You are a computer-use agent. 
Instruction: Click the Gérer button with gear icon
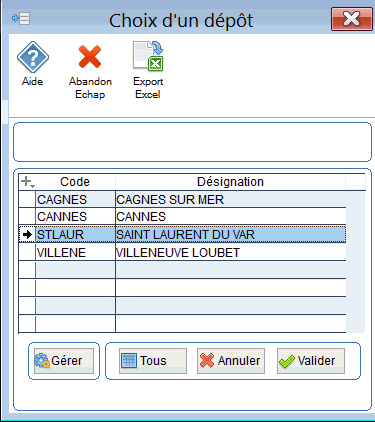64,361
